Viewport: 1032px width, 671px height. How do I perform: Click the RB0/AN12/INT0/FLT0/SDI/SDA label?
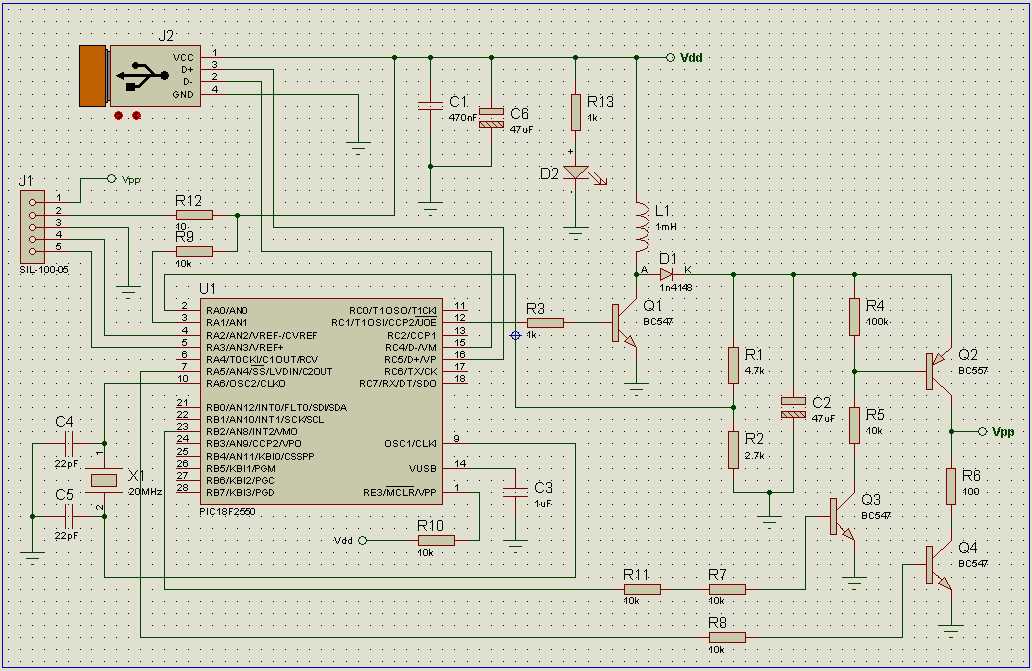276,408
